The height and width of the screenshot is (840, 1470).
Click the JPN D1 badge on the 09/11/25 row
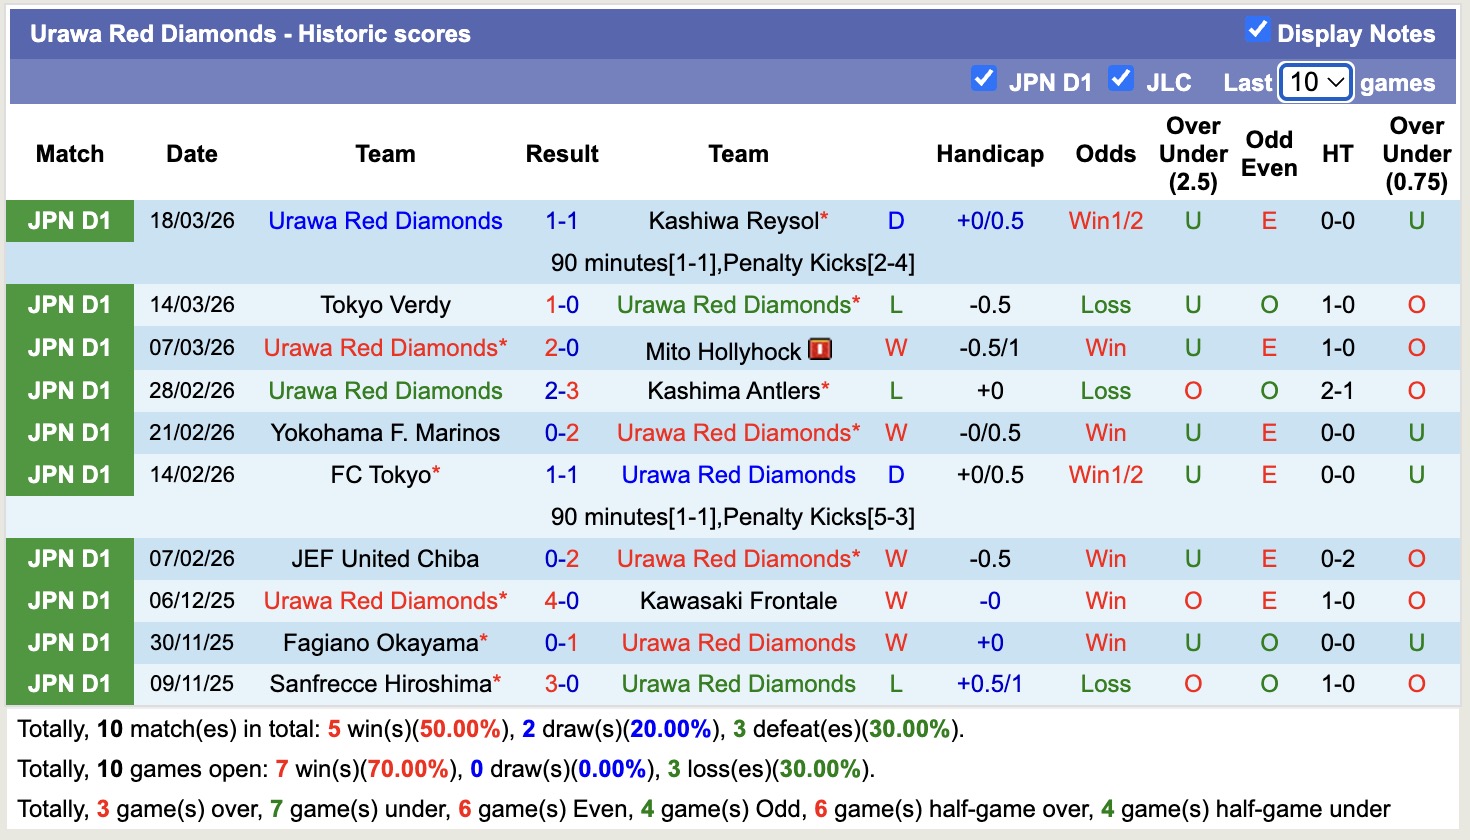point(69,684)
